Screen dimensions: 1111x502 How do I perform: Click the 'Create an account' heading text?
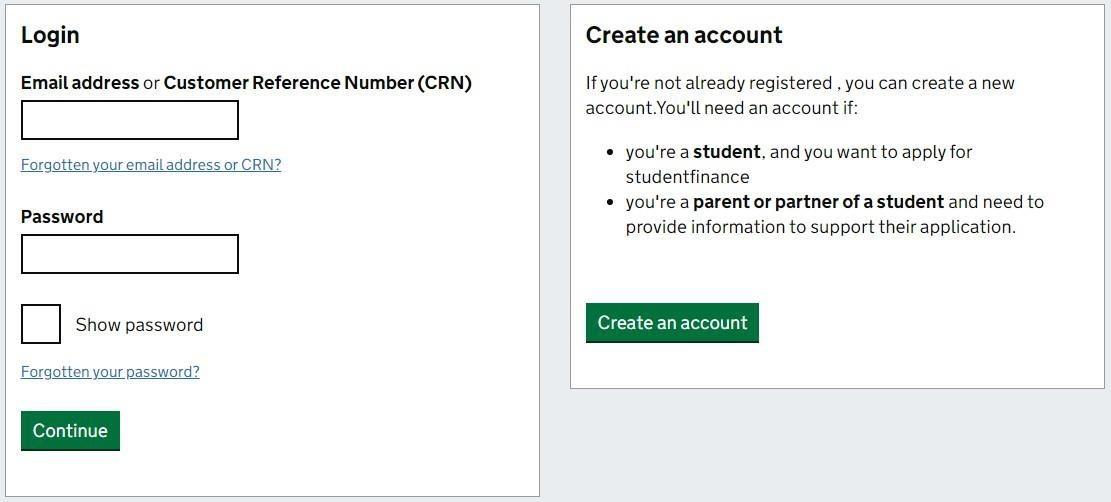(684, 35)
